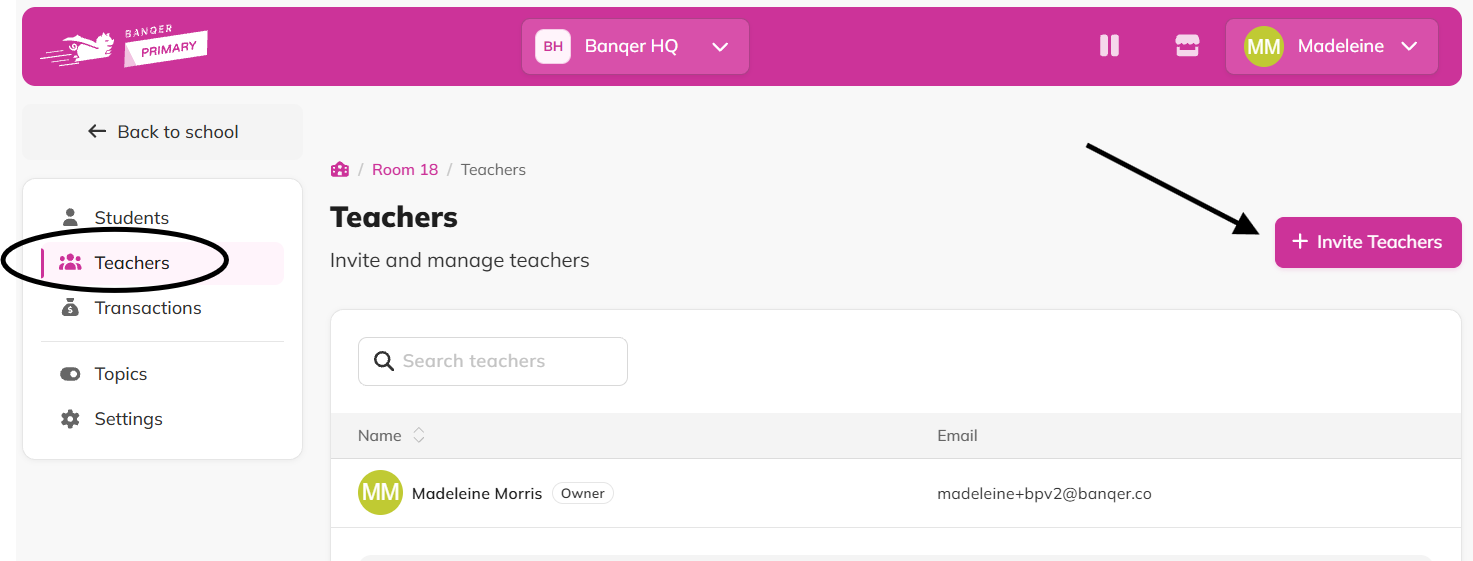Click the Settings gear icon
The image size is (1473, 561).
(x=70, y=419)
